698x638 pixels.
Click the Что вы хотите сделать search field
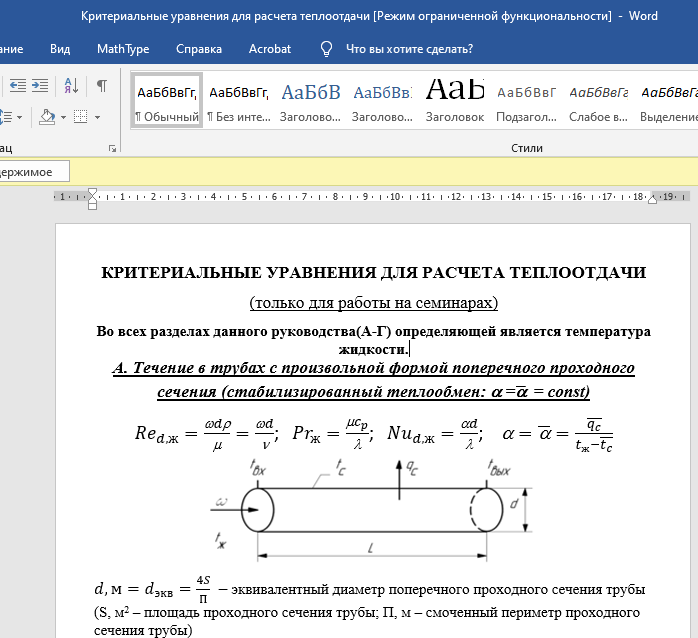(x=409, y=48)
